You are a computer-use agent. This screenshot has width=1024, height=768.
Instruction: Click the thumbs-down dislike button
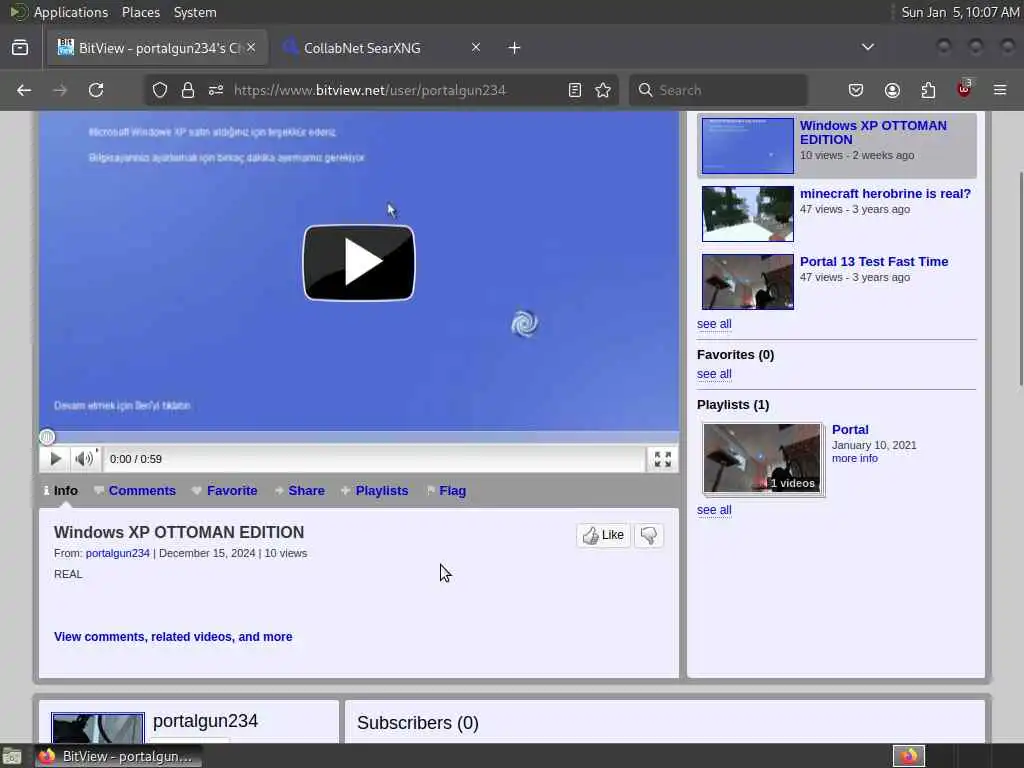pyautogui.click(x=649, y=535)
